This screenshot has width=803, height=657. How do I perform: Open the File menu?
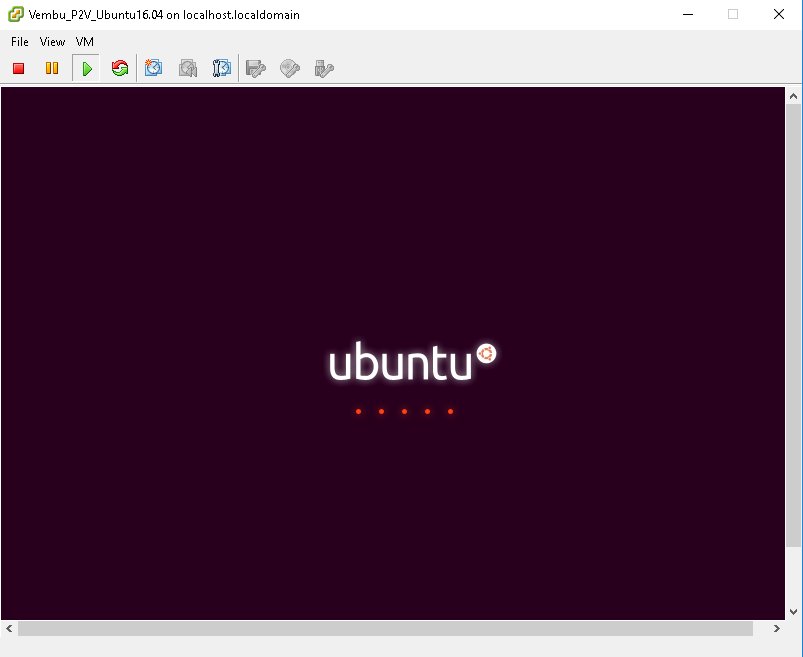20,42
